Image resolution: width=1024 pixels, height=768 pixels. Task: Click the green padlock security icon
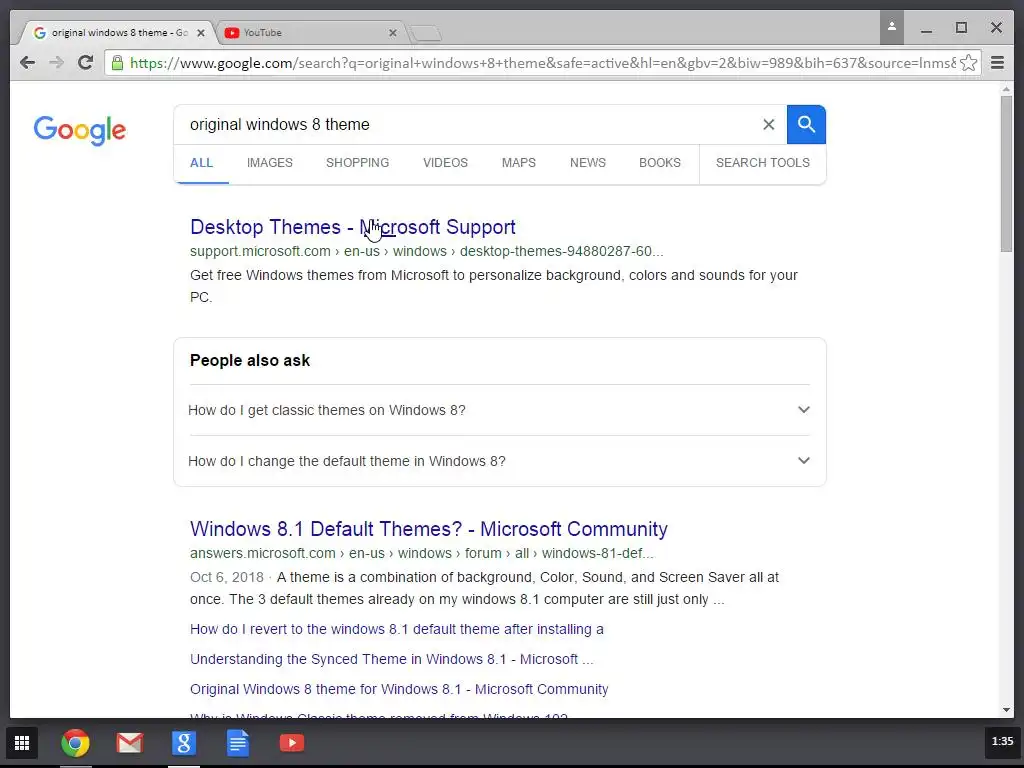[118, 63]
